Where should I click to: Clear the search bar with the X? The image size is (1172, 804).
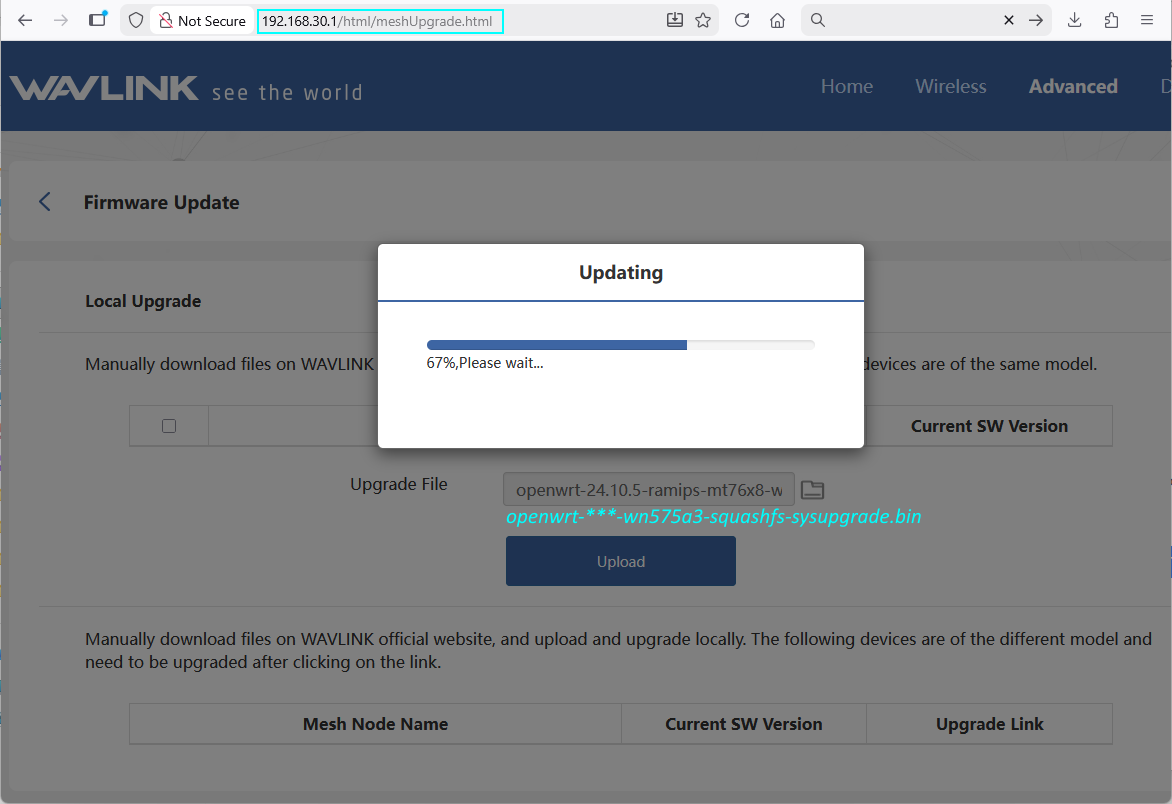point(1009,20)
